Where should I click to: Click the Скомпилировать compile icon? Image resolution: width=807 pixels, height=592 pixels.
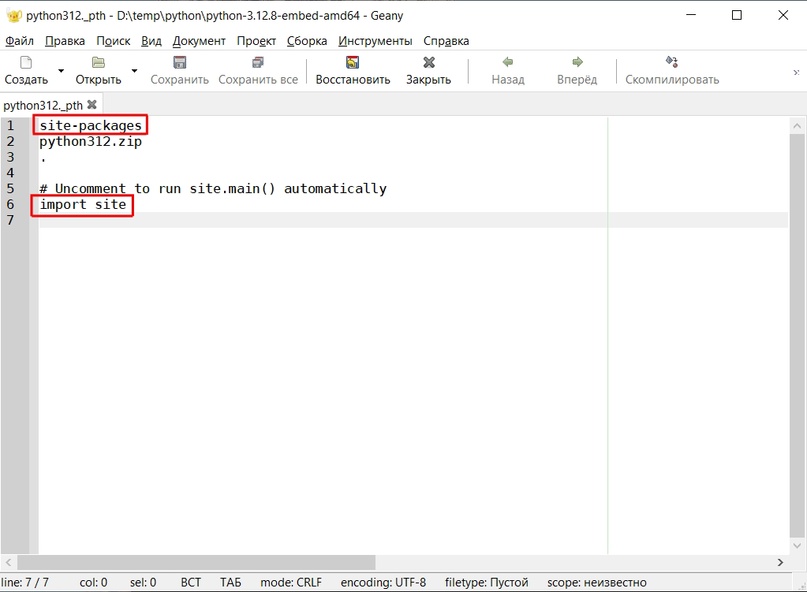pyautogui.click(x=672, y=63)
